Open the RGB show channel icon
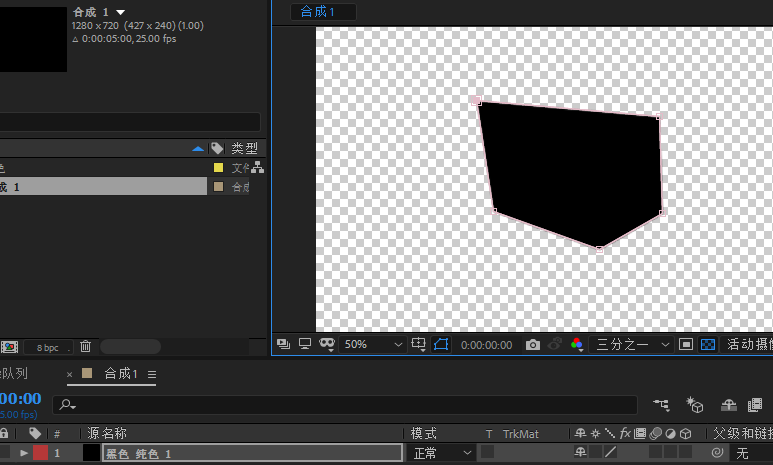Viewport: 773px width, 465px height. [x=577, y=345]
